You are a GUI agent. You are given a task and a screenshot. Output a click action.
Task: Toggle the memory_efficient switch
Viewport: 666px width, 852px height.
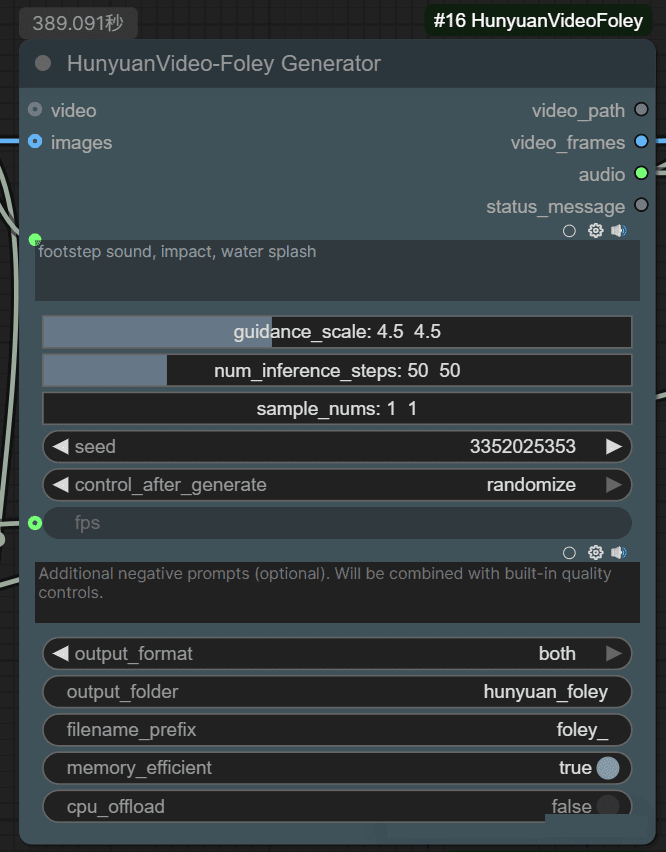coord(608,768)
